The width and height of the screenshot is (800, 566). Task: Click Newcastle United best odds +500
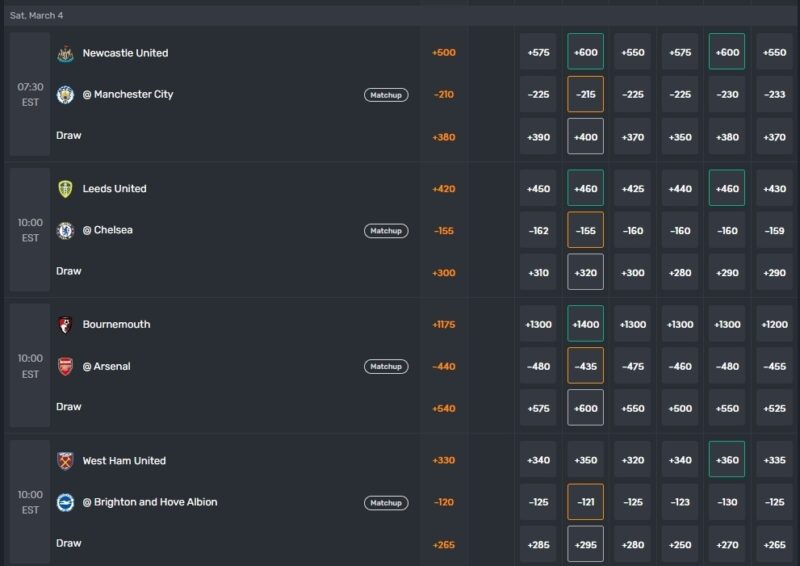point(443,53)
